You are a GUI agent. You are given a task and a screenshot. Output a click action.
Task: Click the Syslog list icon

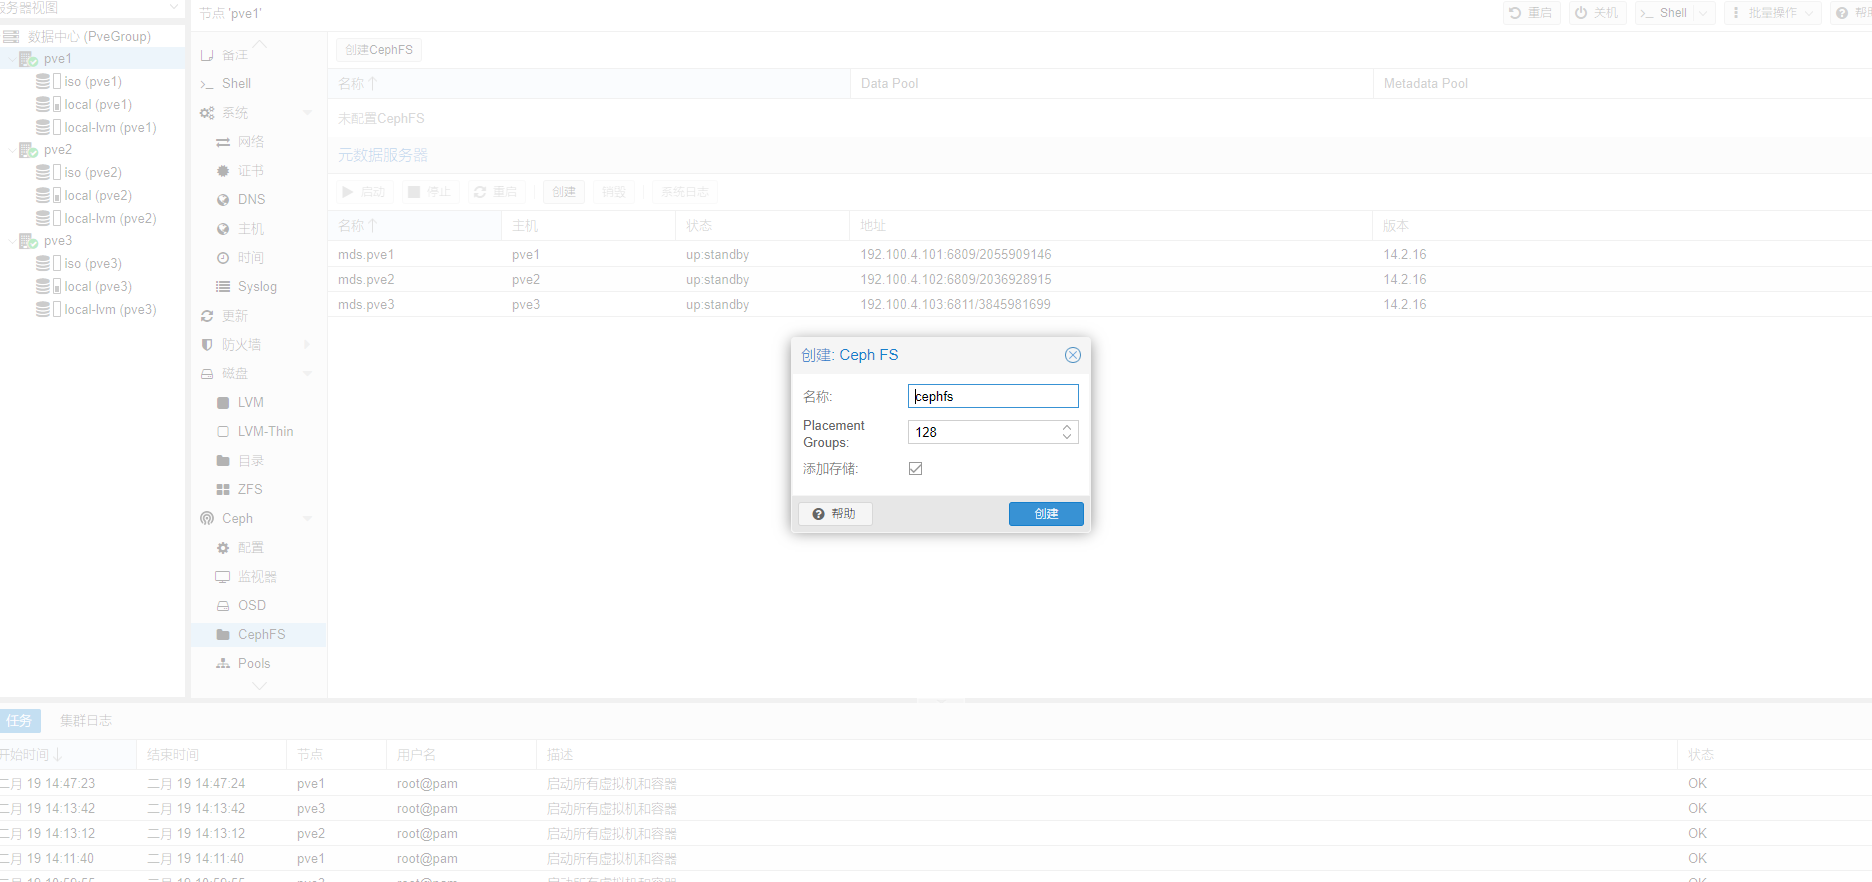[223, 287]
